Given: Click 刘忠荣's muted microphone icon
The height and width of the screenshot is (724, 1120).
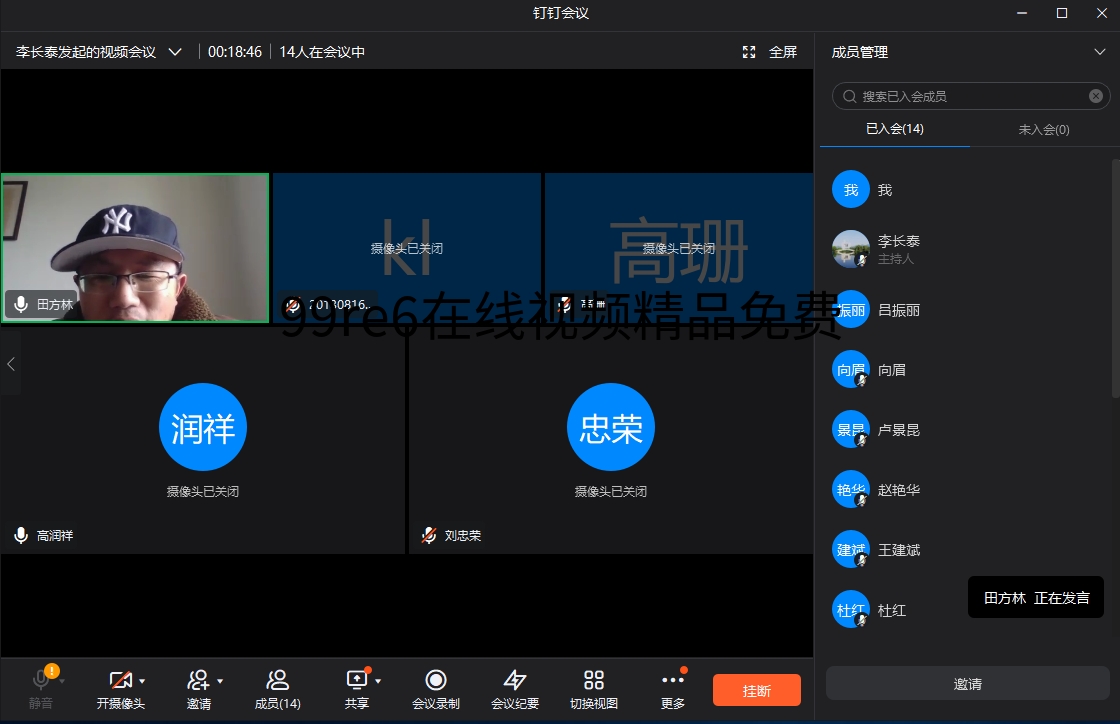Looking at the screenshot, I should (429, 536).
